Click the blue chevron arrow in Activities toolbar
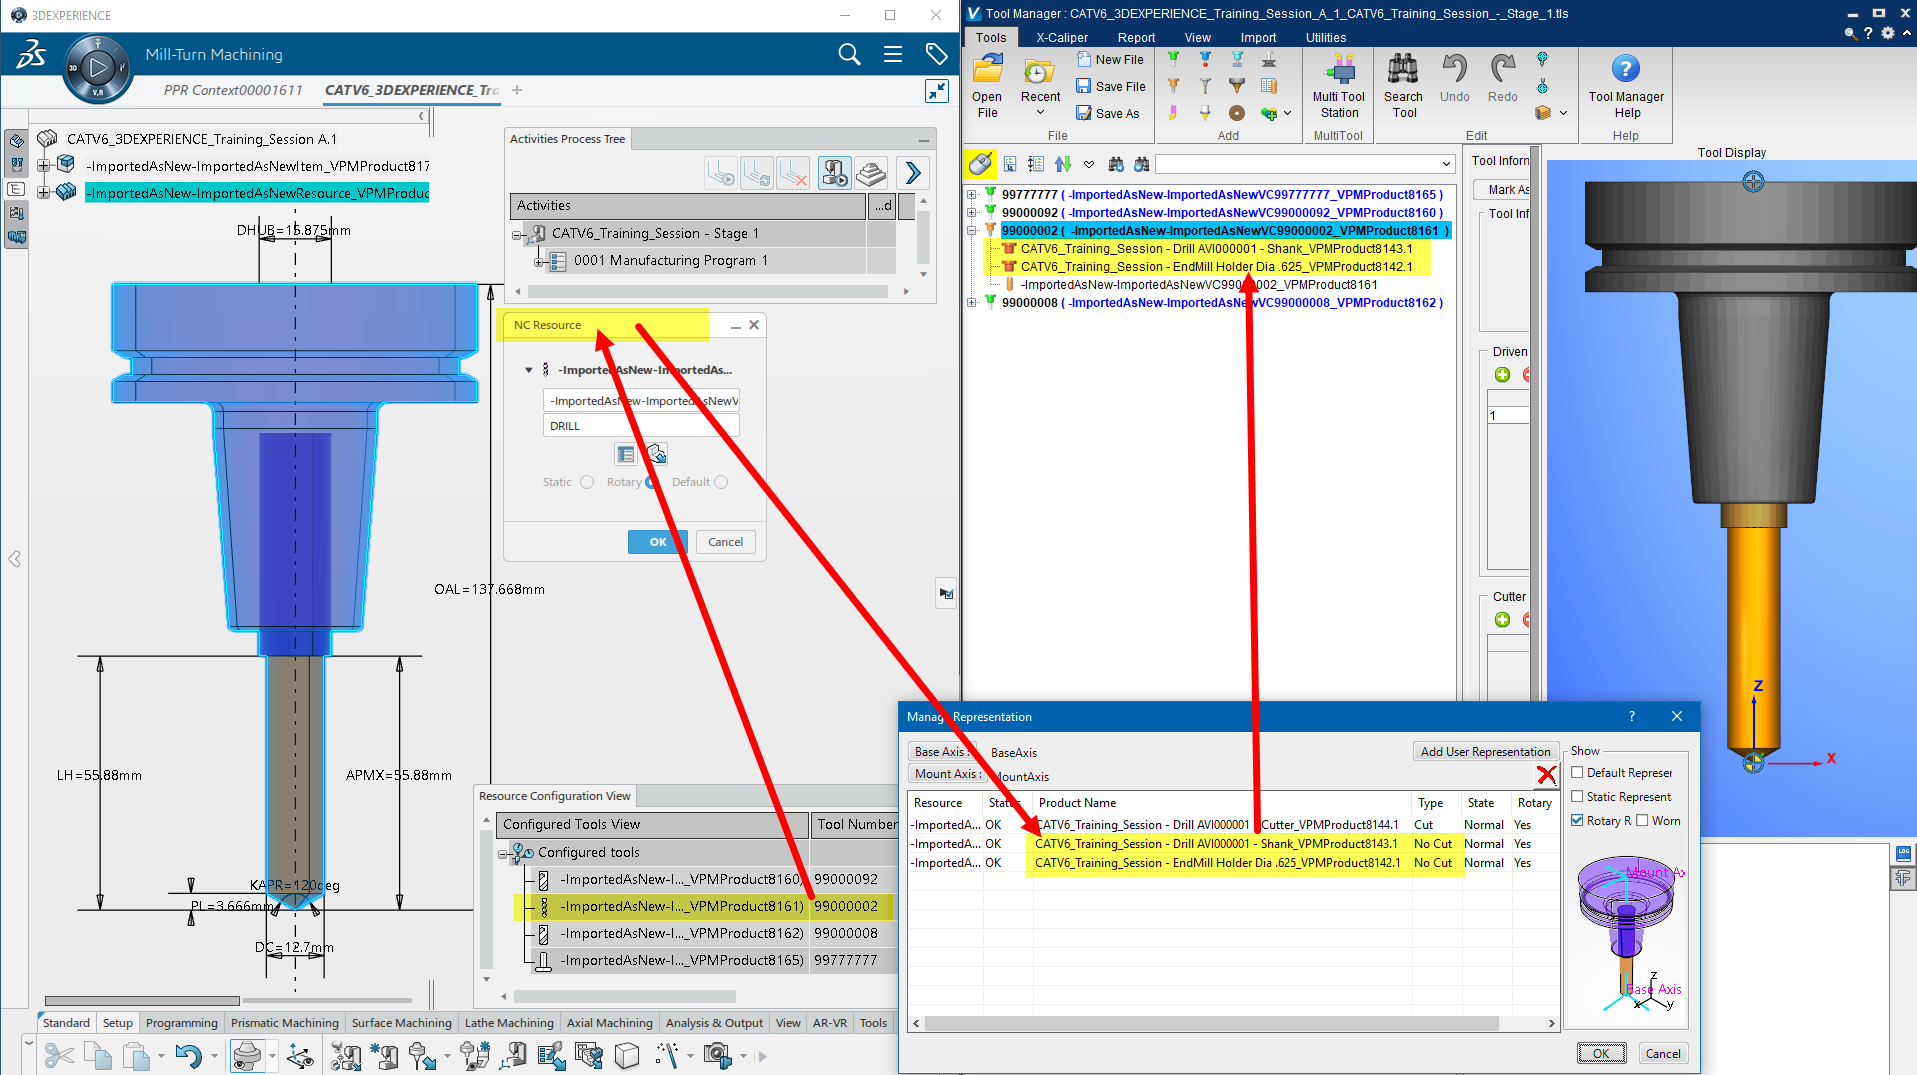The width and height of the screenshot is (1917, 1075). (912, 173)
